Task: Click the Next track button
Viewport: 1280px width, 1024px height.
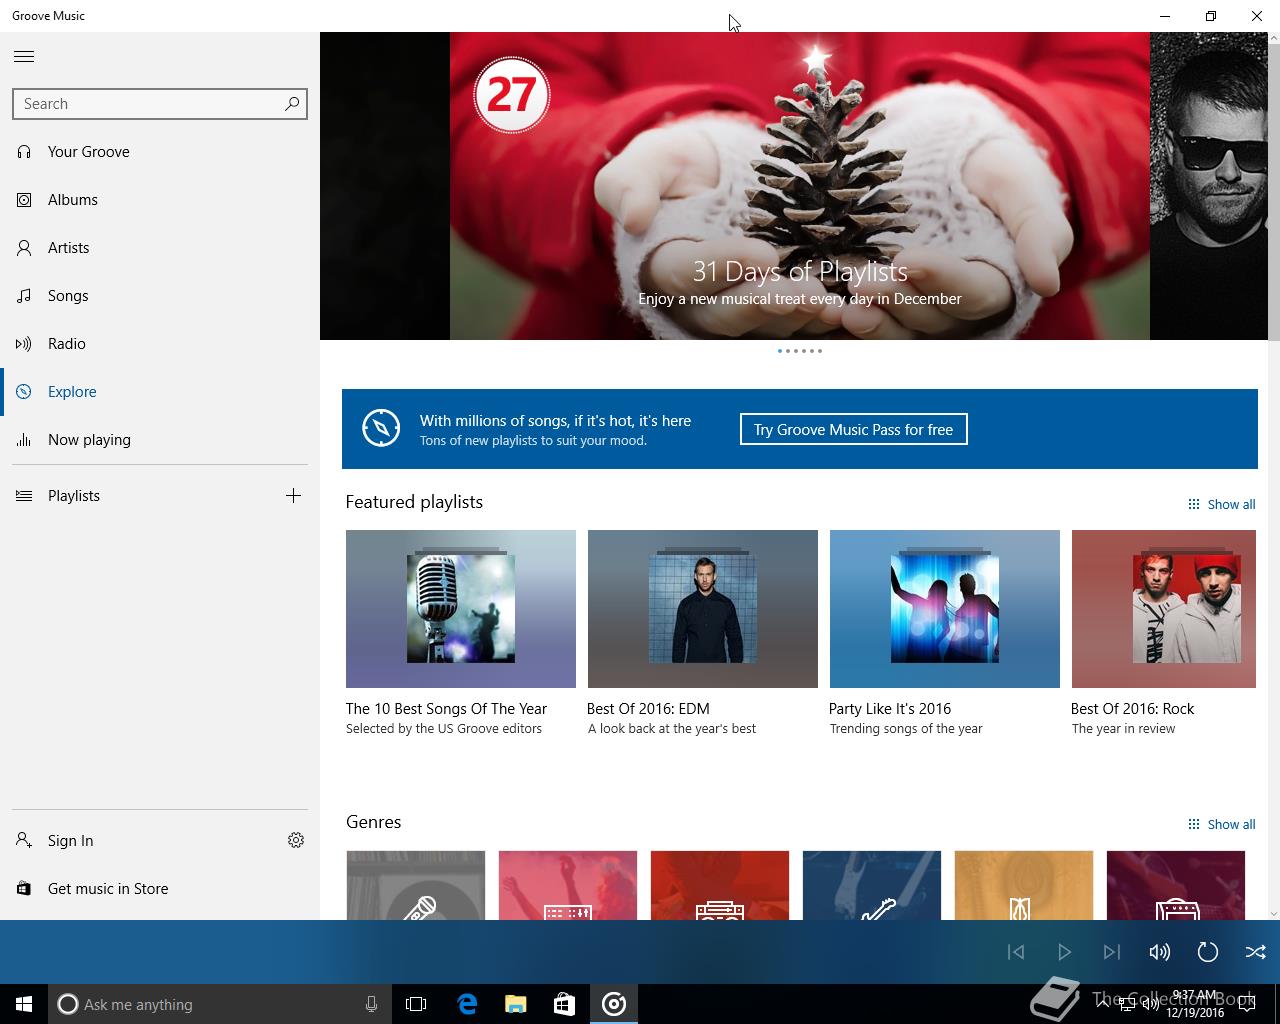Action: point(1112,952)
